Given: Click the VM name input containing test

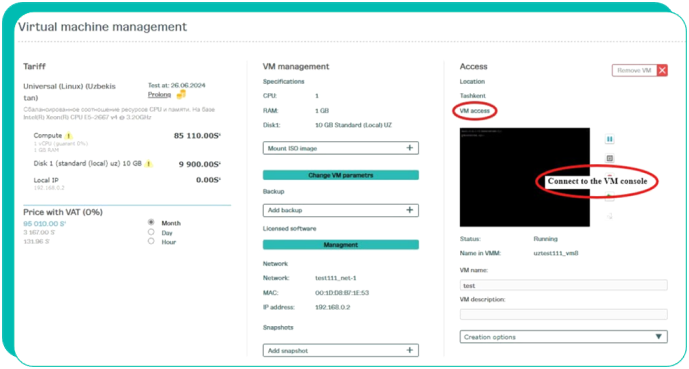Looking at the screenshot, I should coord(564,286).
